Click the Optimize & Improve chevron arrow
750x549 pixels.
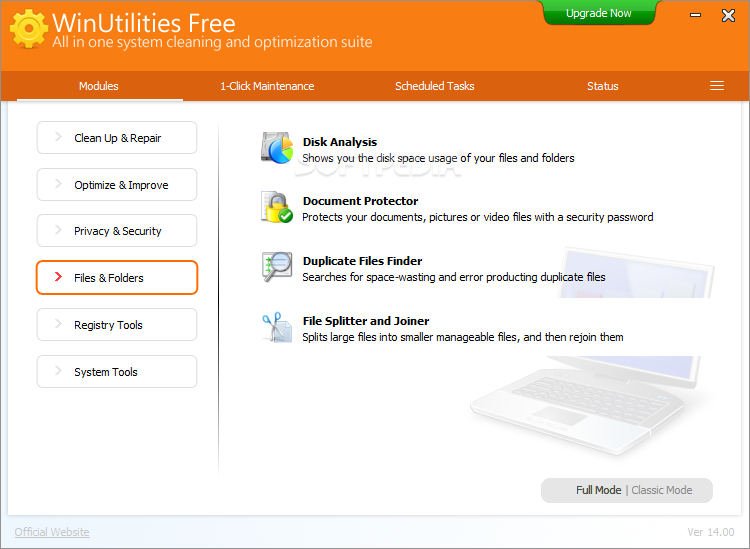[58, 184]
